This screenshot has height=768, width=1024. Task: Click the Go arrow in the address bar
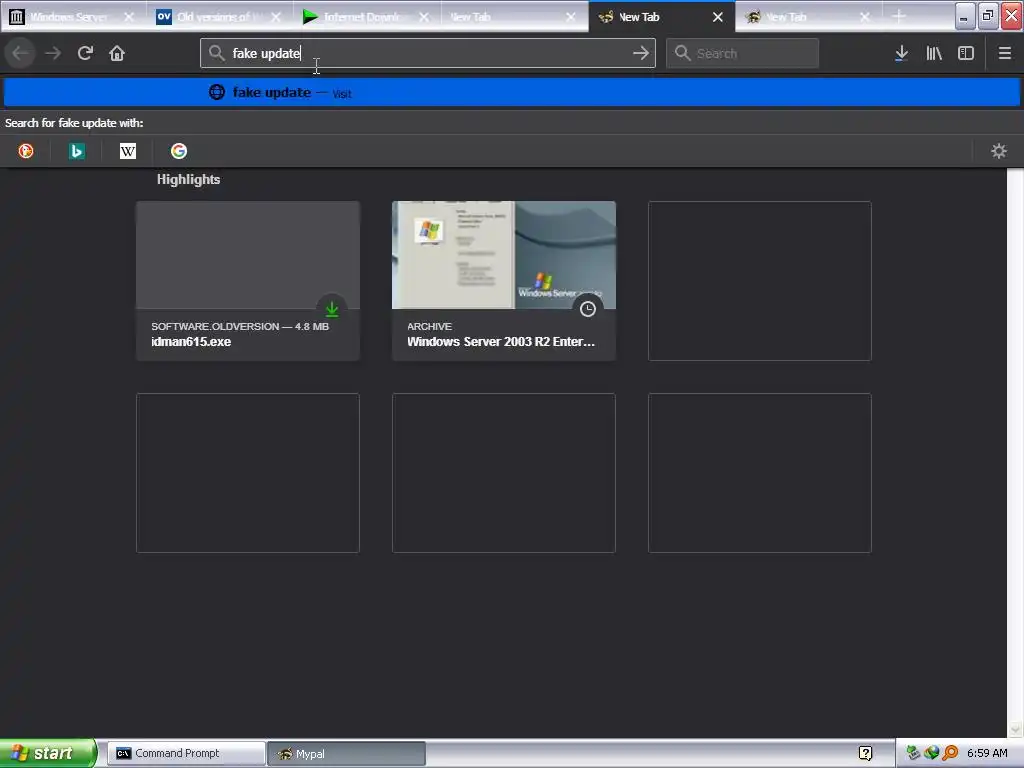pos(641,53)
